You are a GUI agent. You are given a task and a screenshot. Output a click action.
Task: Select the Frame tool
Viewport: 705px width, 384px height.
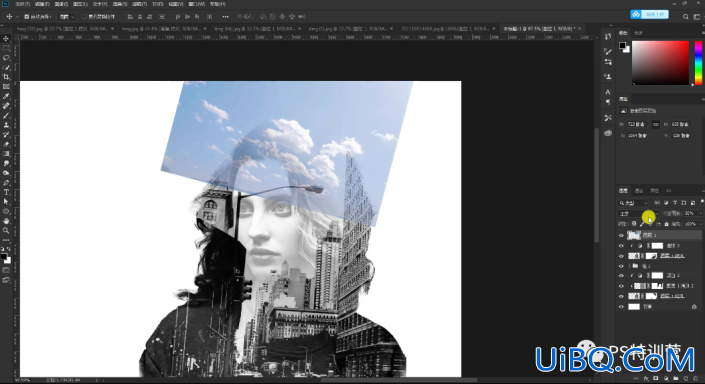6,86
